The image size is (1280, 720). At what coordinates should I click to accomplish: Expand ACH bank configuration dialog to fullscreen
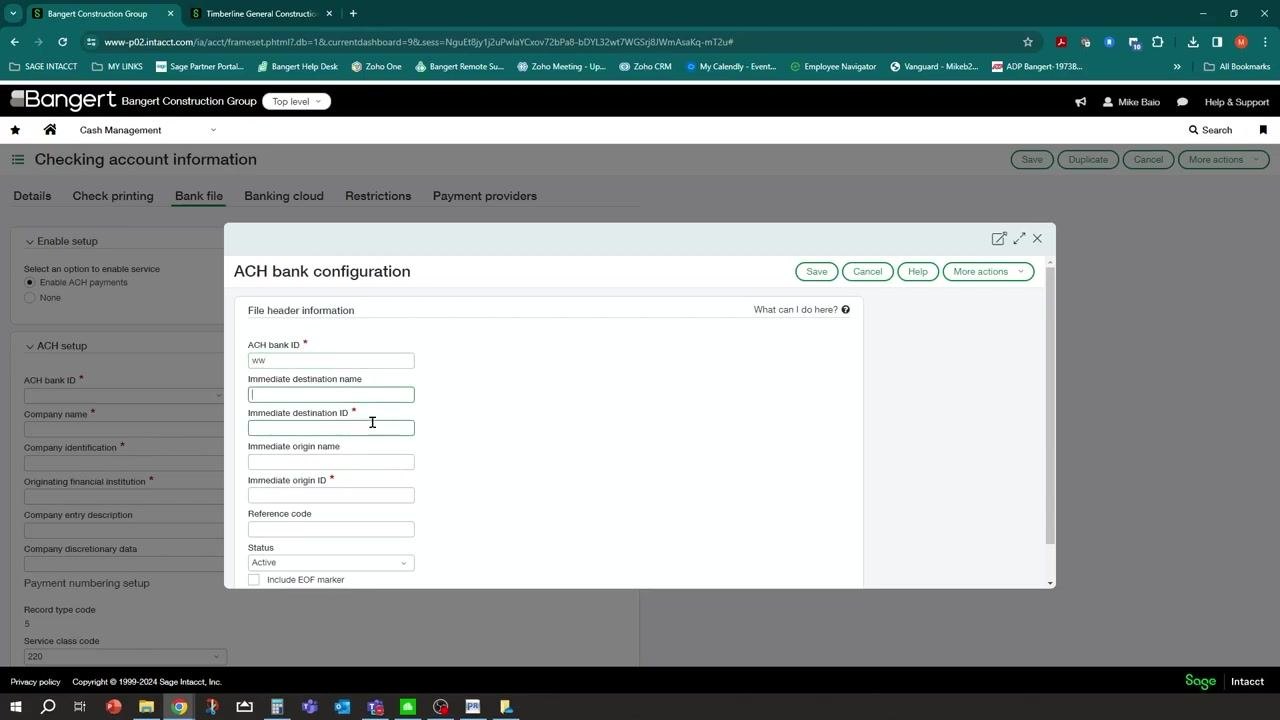click(1019, 238)
